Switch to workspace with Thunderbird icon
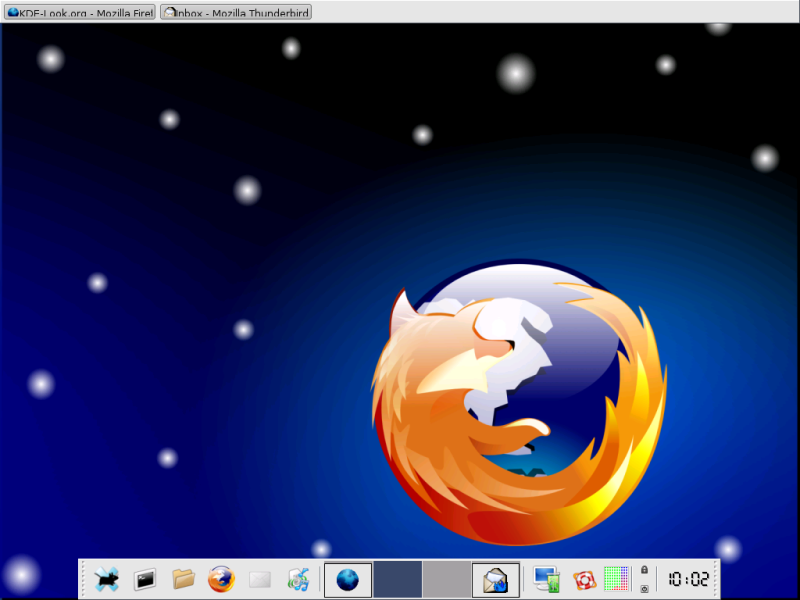The width and height of the screenshot is (800, 600). pyautogui.click(x=495, y=580)
